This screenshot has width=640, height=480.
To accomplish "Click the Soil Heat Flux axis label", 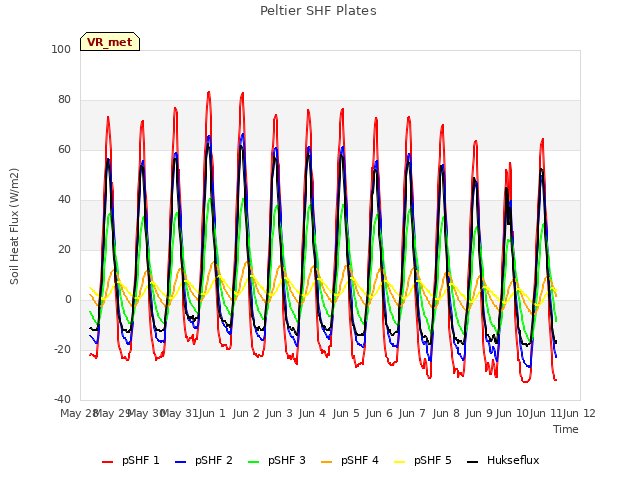I will 14,226.
